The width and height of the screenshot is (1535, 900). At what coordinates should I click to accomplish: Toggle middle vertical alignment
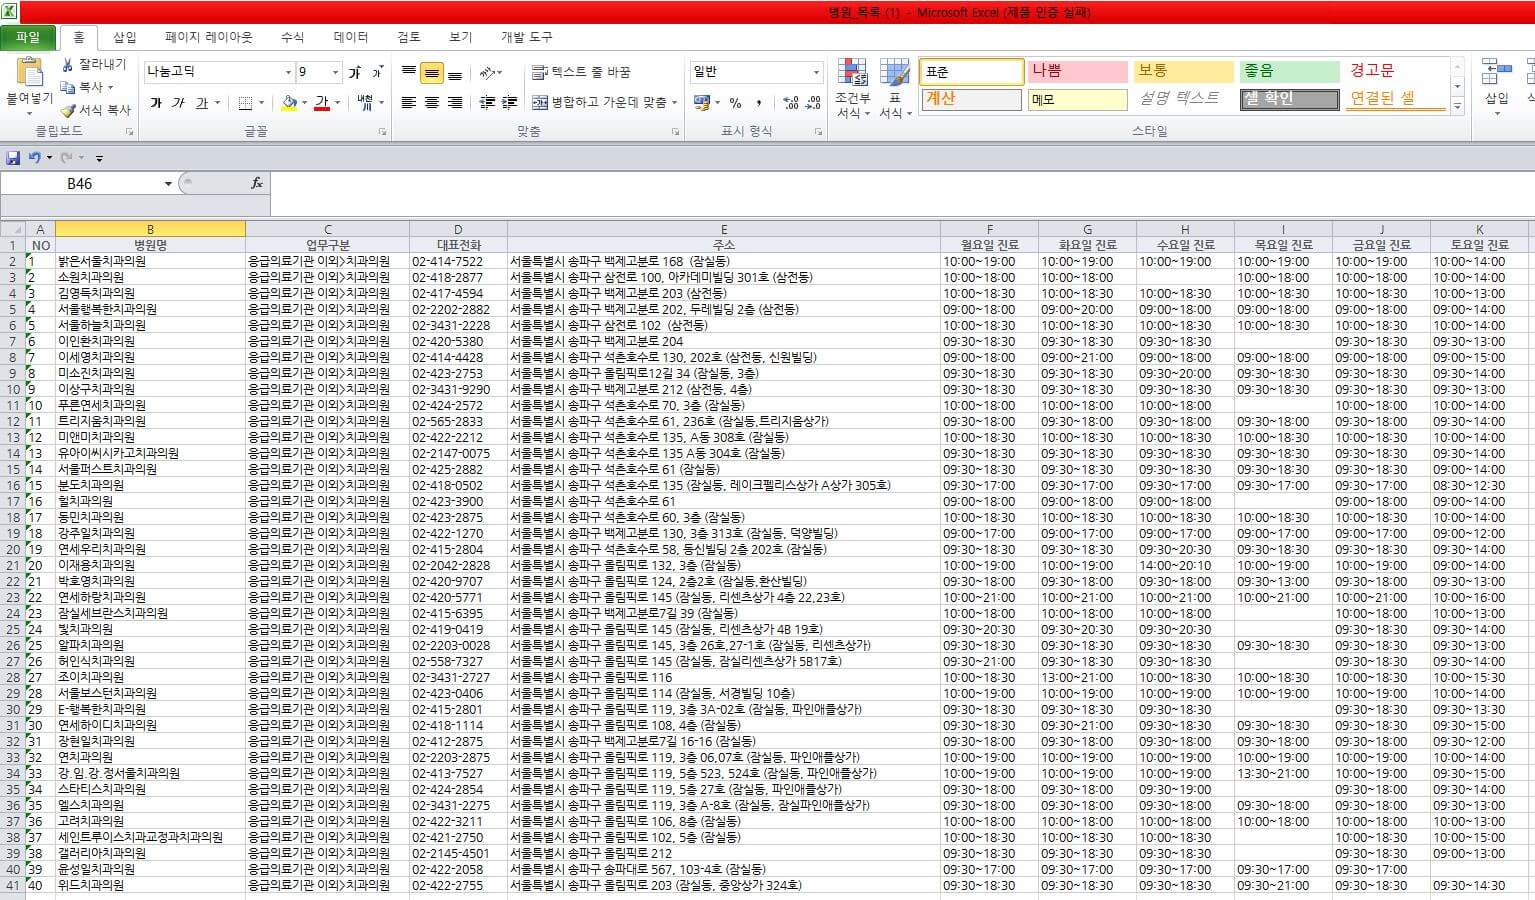[x=432, y=72]
